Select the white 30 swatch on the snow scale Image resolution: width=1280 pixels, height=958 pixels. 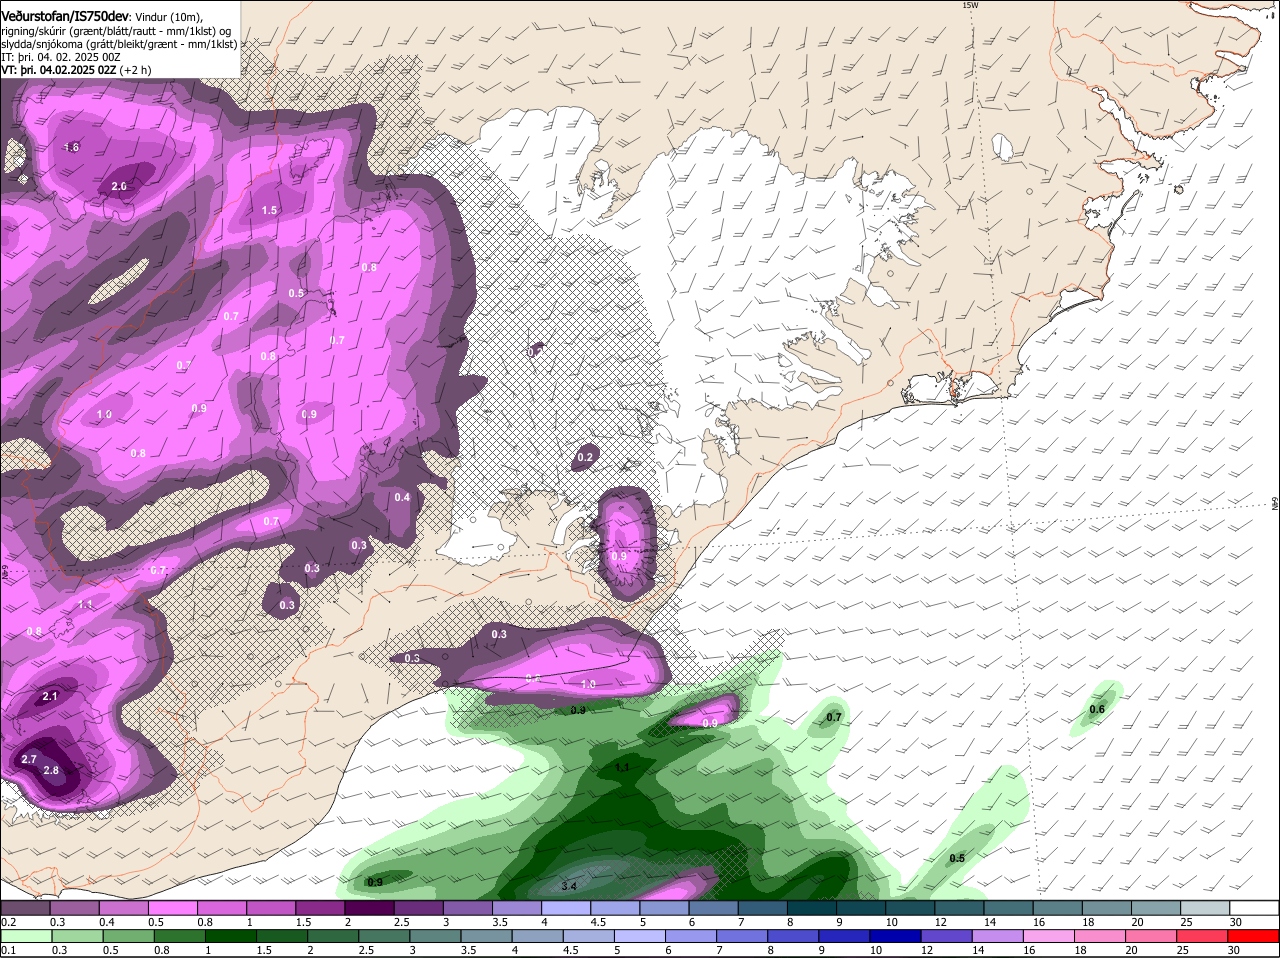point(1254,908)
